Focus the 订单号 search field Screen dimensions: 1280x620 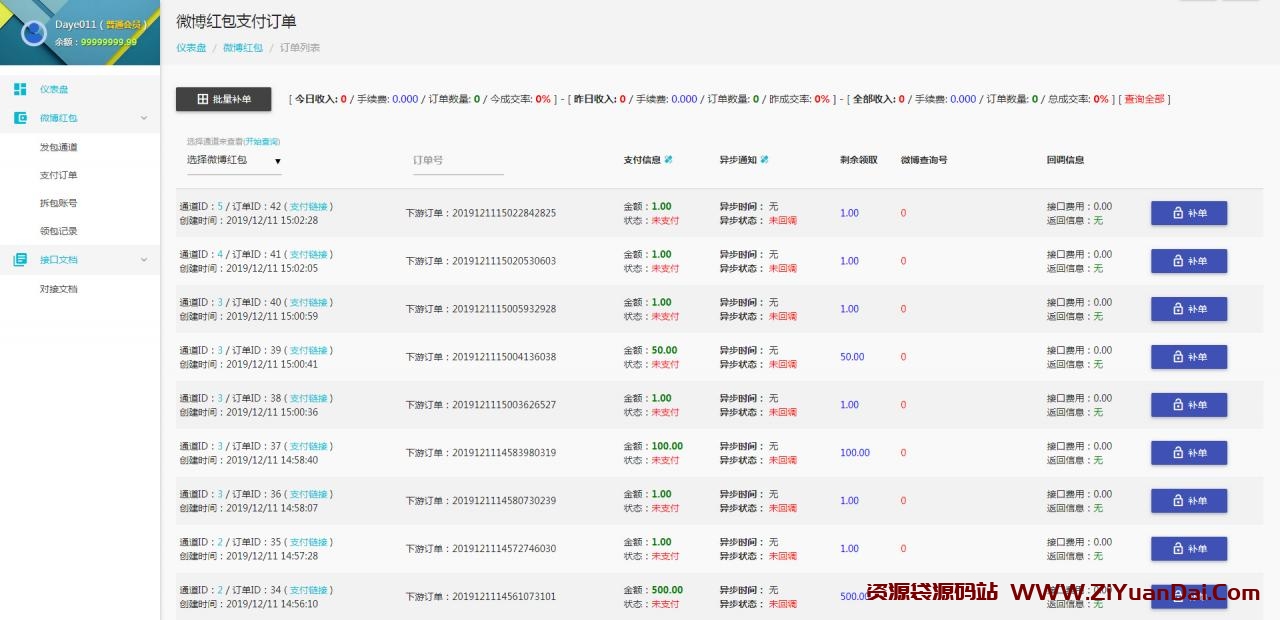(x=458, y=160)
